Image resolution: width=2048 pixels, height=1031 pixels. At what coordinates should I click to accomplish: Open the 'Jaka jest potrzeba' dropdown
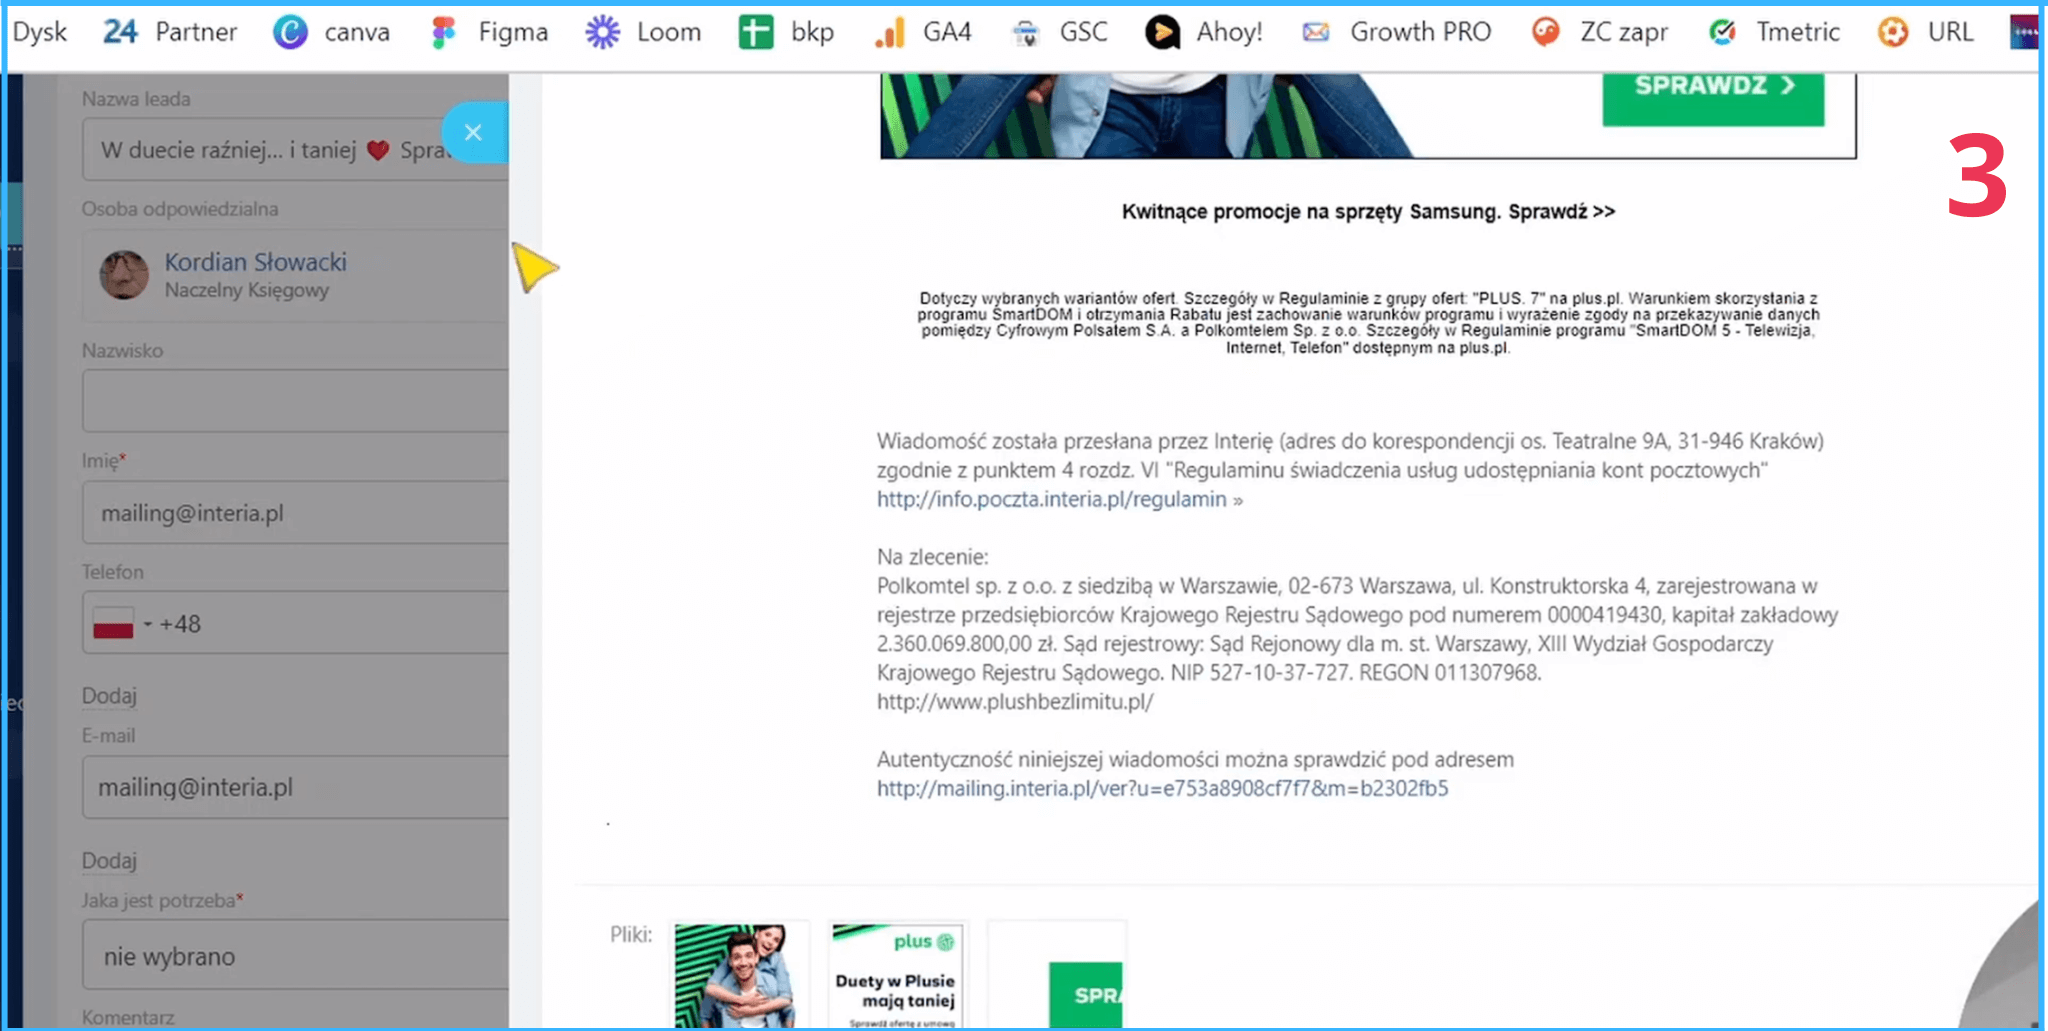[x=295, y=956]
